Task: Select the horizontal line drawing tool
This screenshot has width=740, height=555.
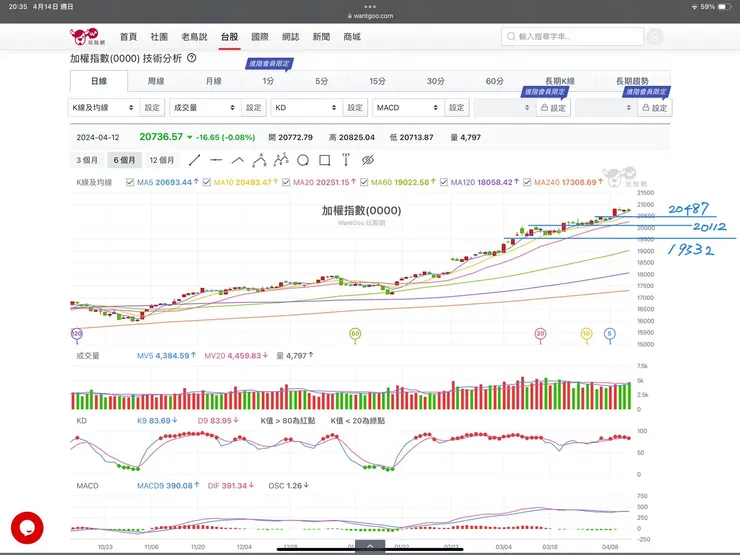Action: coord(216,160)
